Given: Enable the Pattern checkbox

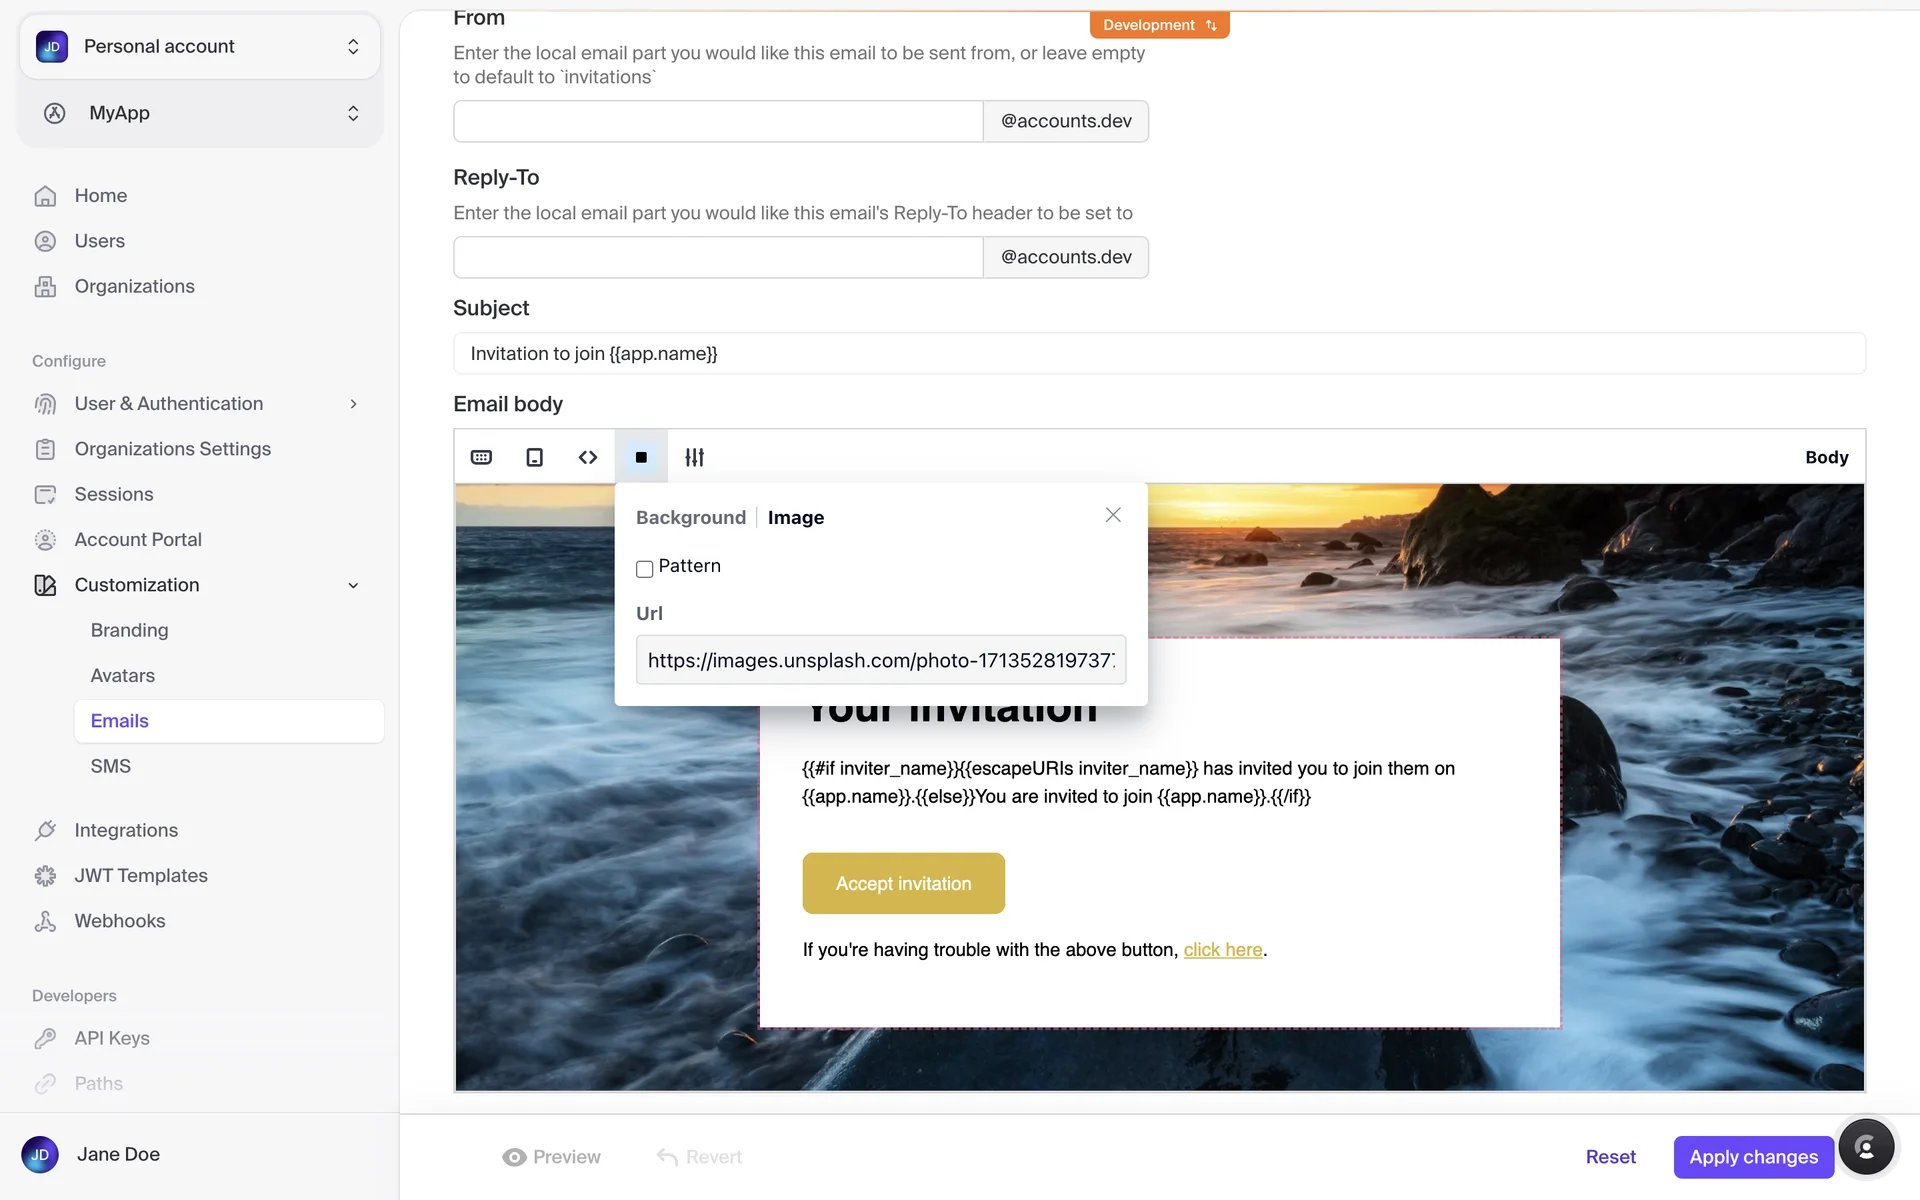Looking at the screenshot, I should pyautogui.click(x=645, y=569).
